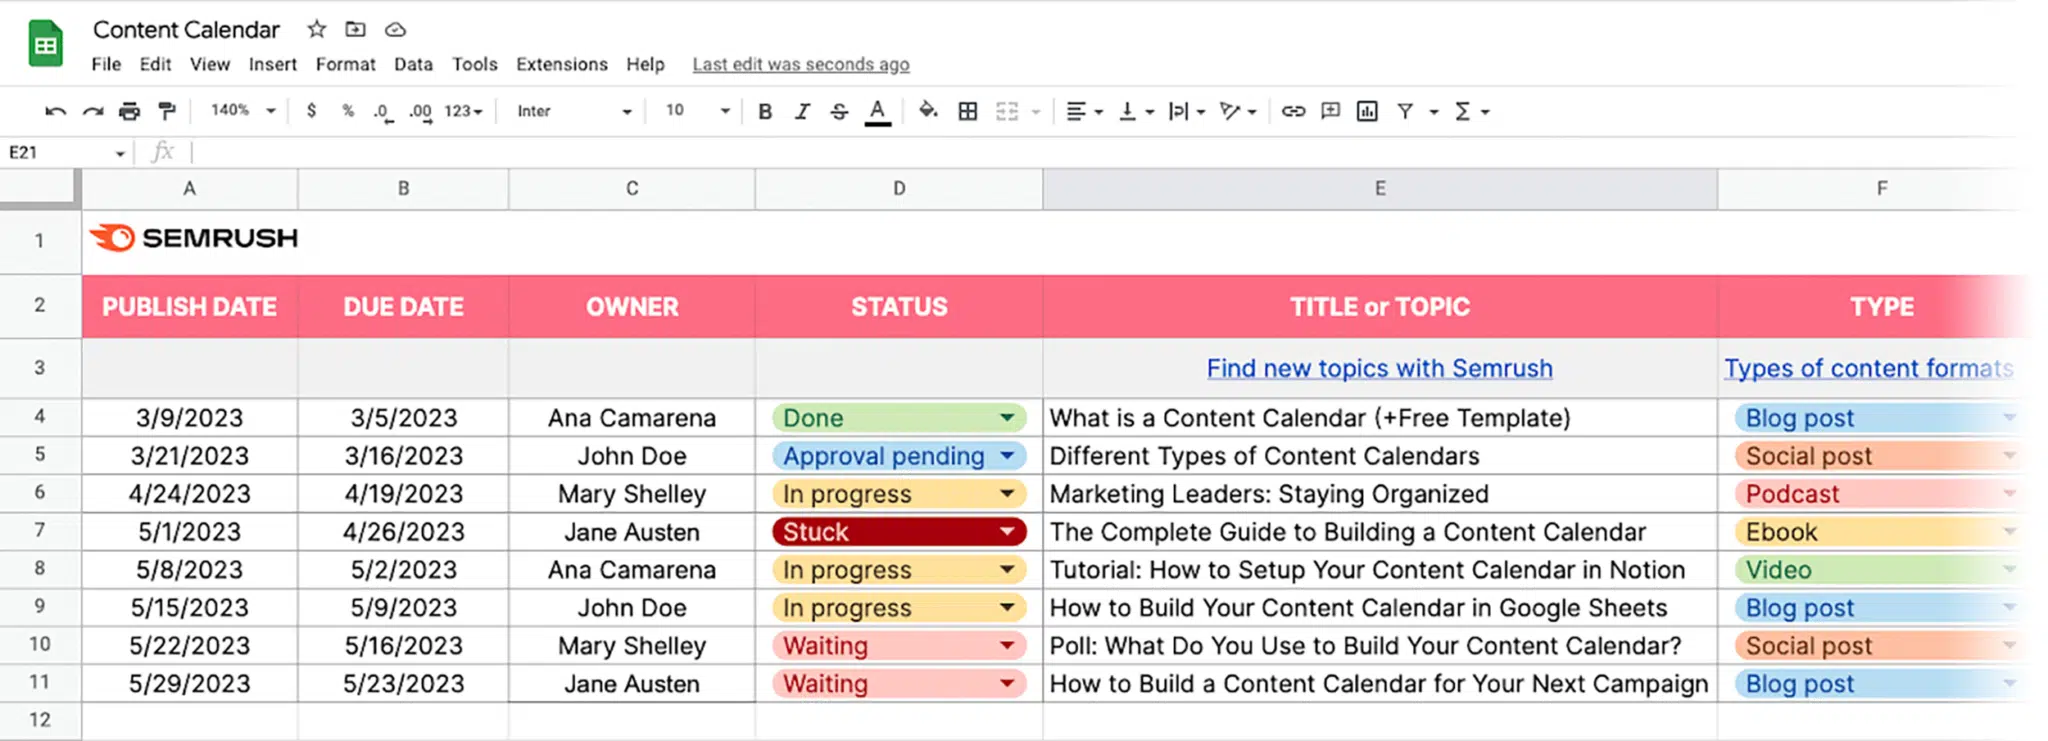This screenshot has width=2048, height=741.
Task: Click the Print icon
Action: coord(129,111)
